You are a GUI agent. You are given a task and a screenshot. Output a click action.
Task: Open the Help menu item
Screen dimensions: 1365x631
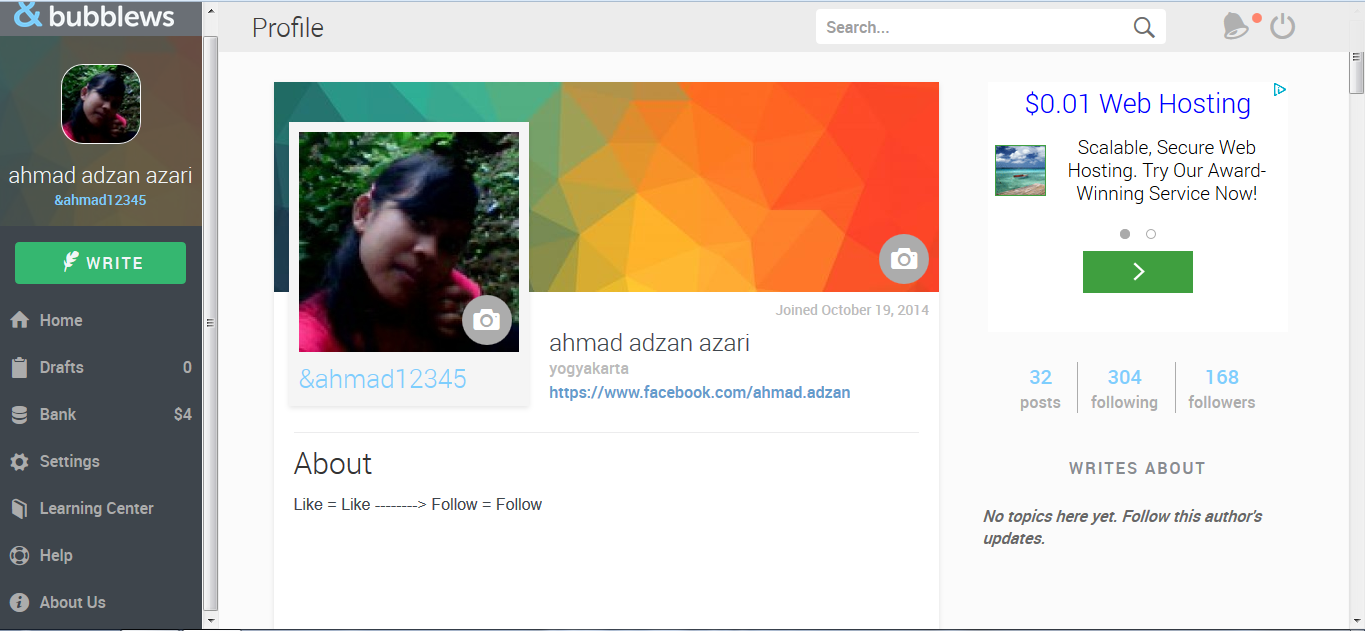pos(100,555)
